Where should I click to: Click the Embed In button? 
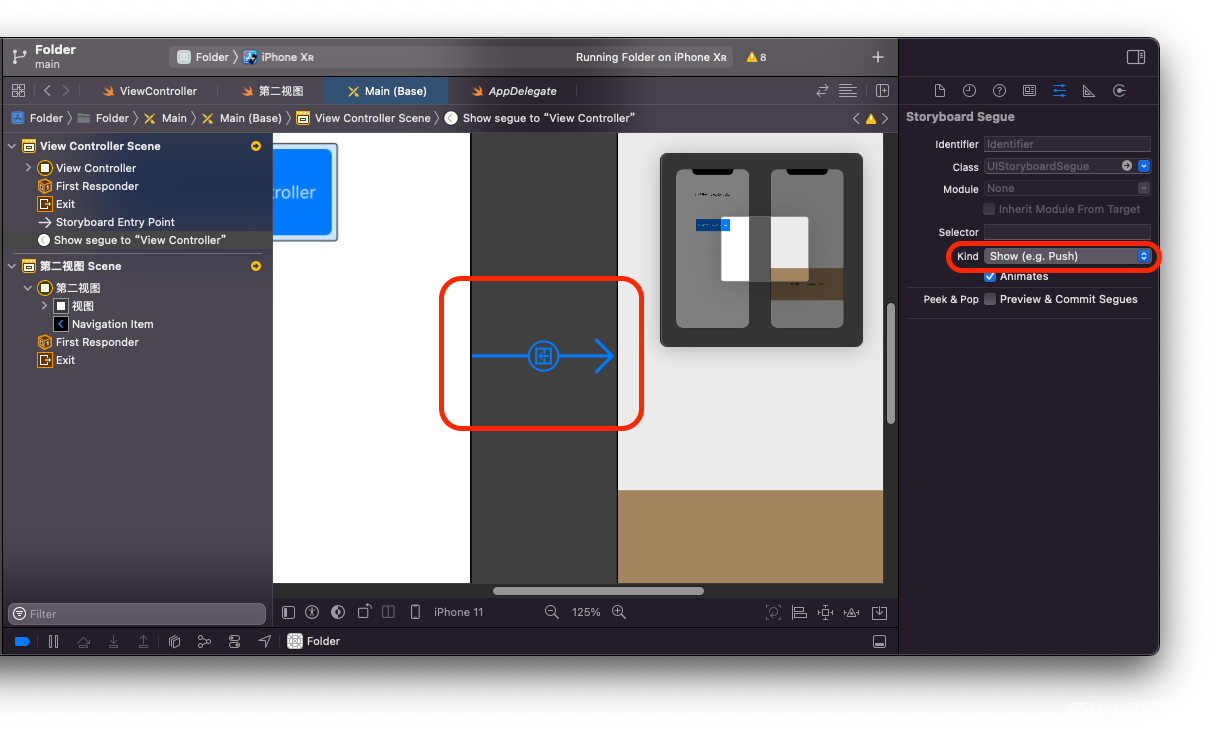pyautogui.click(x=879, y=612)
